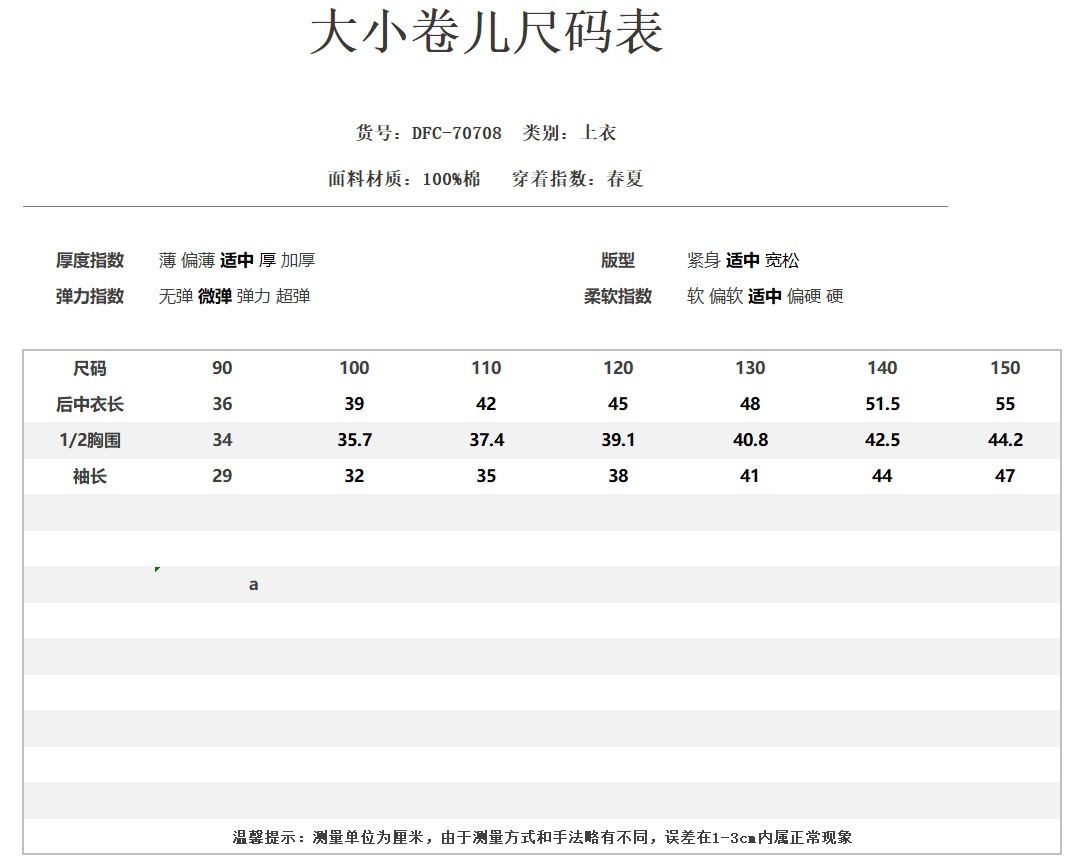Select bold 适中 in the 厚度指数 row
The image size is (1080, 867).
(237, 260)
